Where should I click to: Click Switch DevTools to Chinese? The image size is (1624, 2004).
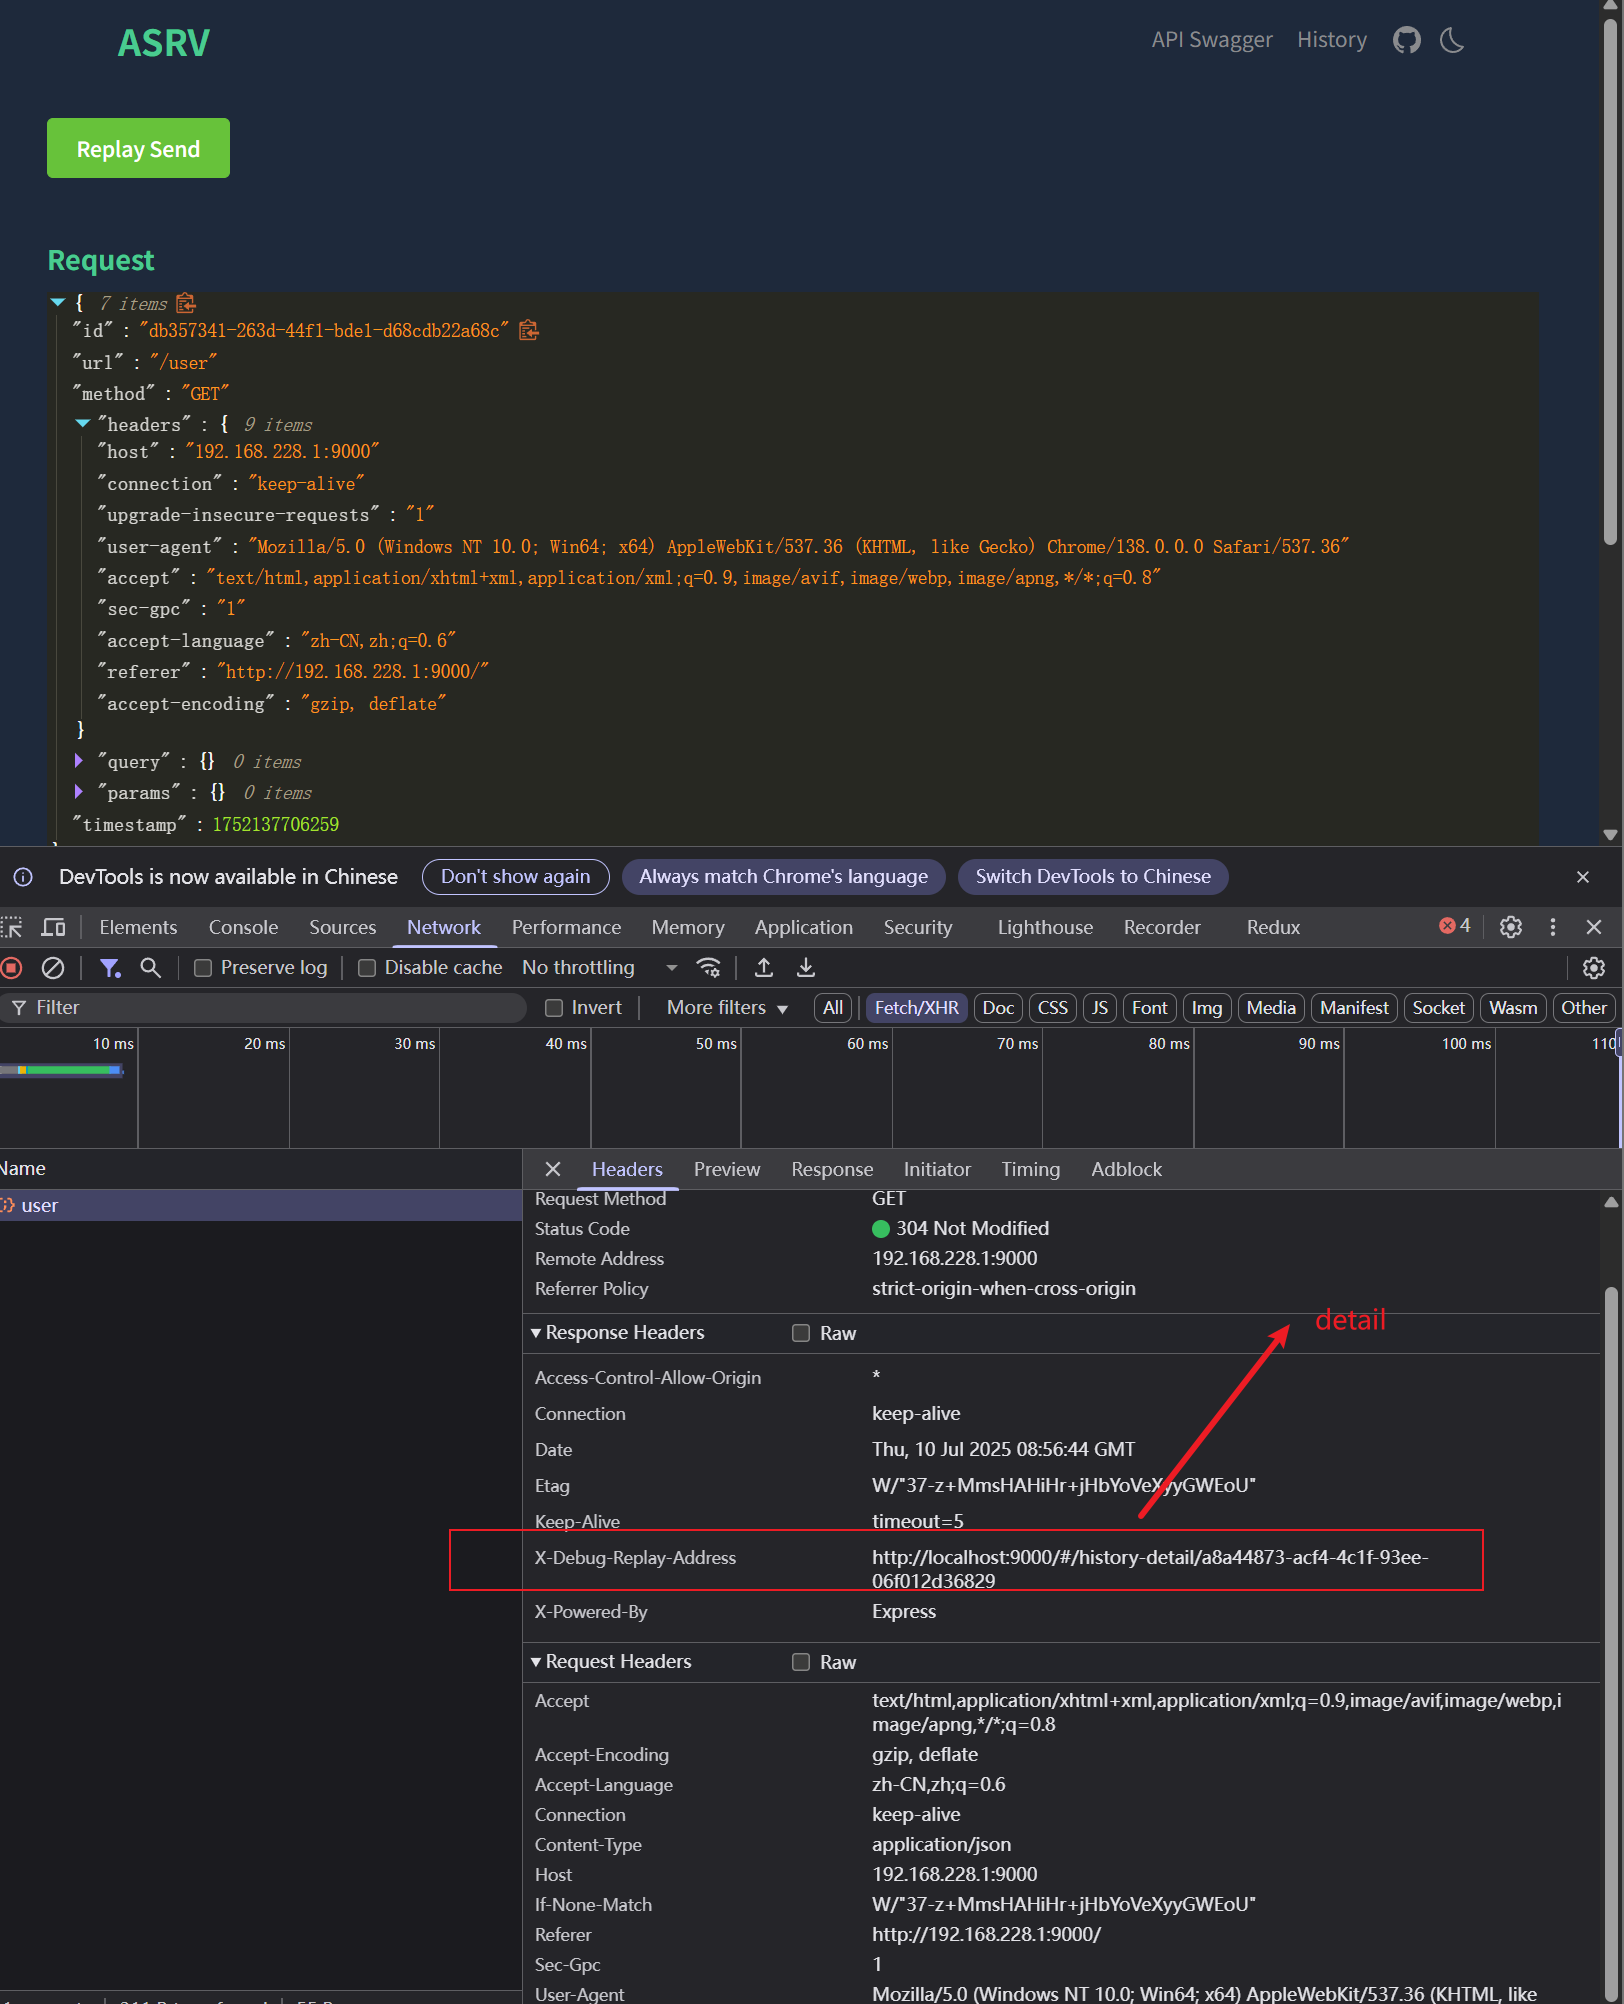pyautogui.click(x=1093, y=877)
